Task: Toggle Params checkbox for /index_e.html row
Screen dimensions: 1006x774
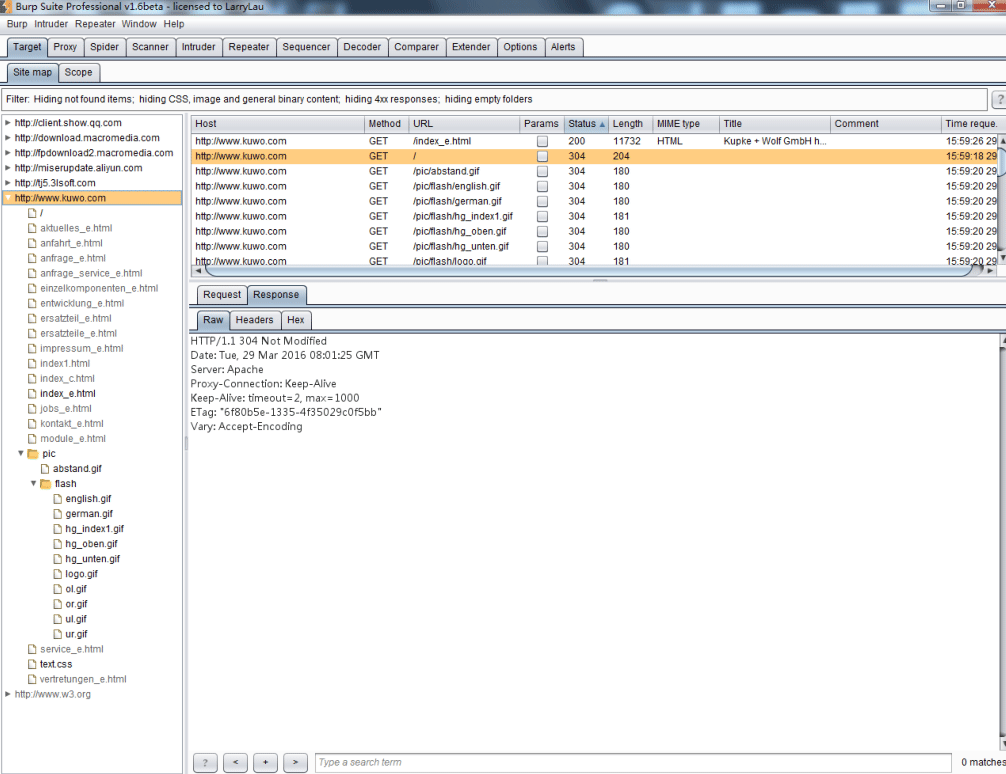Action: click(542, 141)
